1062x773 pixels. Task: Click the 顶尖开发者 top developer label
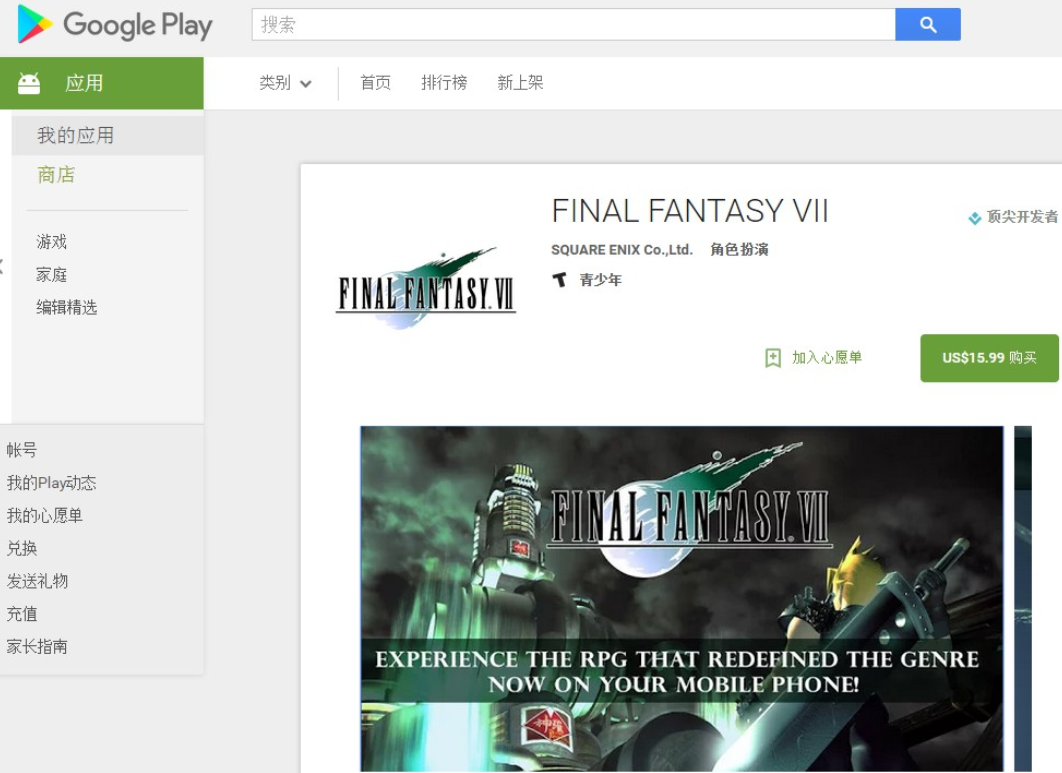[1022, 217]
